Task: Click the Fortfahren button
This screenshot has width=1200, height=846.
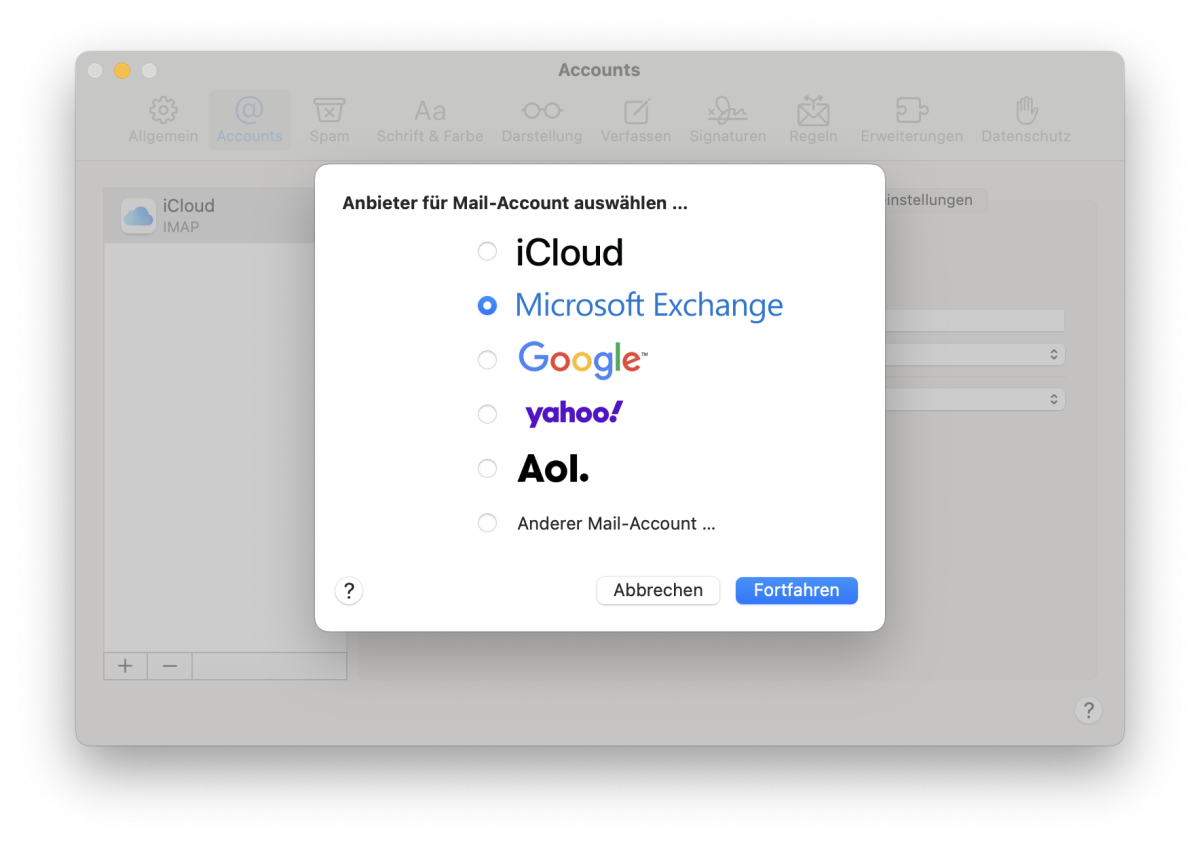Action: pos(796,590)
